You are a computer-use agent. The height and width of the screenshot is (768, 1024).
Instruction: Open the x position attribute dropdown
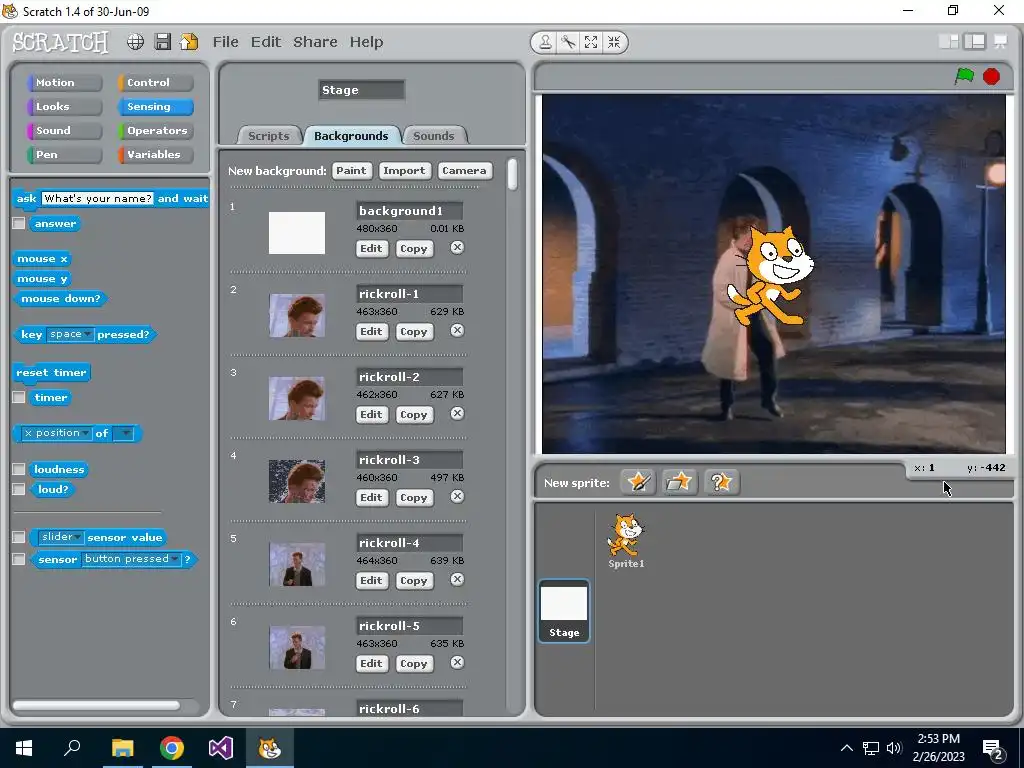[x=57, y=433]
